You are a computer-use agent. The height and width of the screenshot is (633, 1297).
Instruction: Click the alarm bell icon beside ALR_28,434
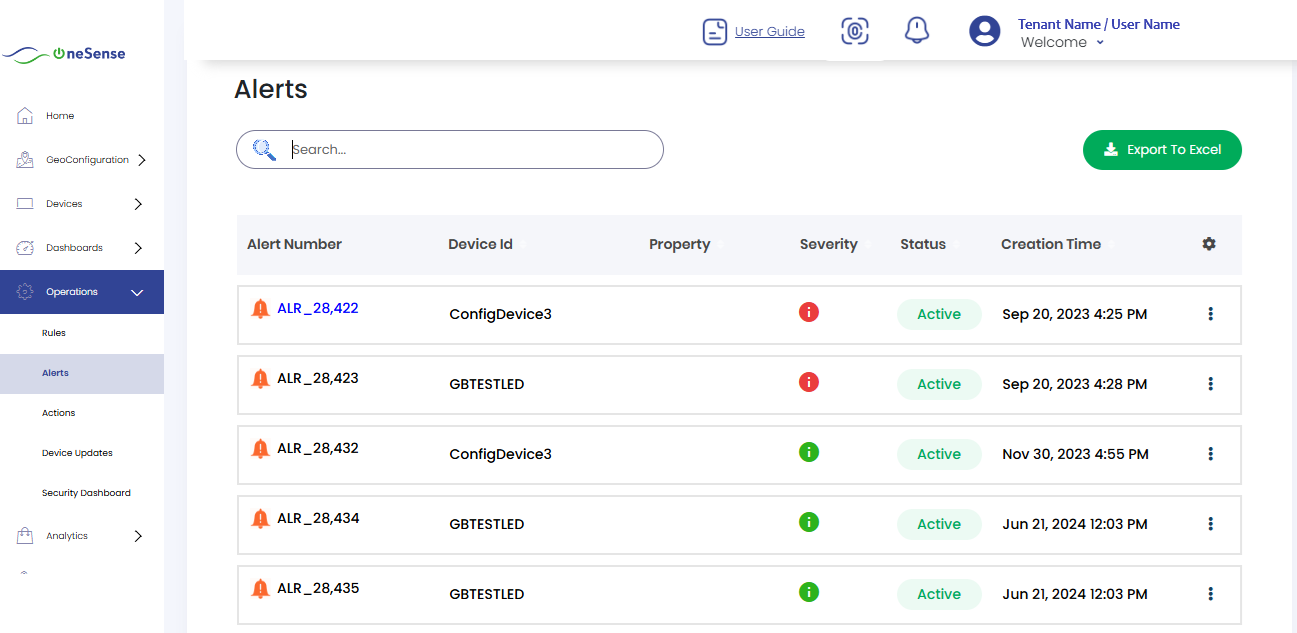(260, 518)
